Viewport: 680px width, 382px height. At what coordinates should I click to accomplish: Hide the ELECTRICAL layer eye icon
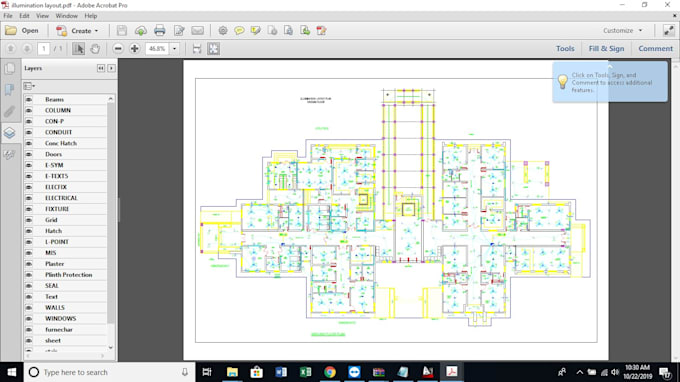(29, 198)
